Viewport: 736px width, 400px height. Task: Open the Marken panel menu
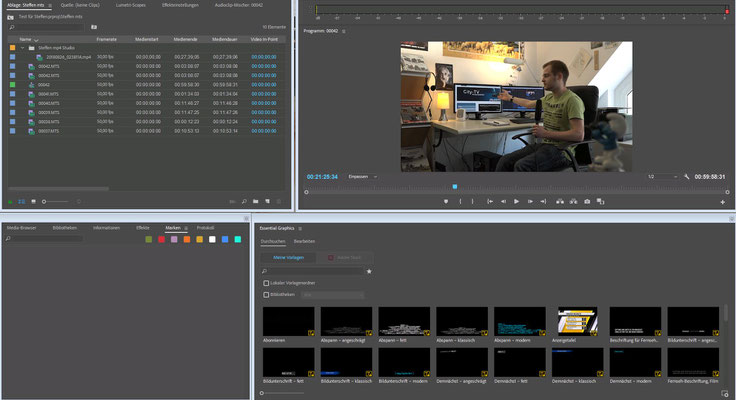point(186,228)
